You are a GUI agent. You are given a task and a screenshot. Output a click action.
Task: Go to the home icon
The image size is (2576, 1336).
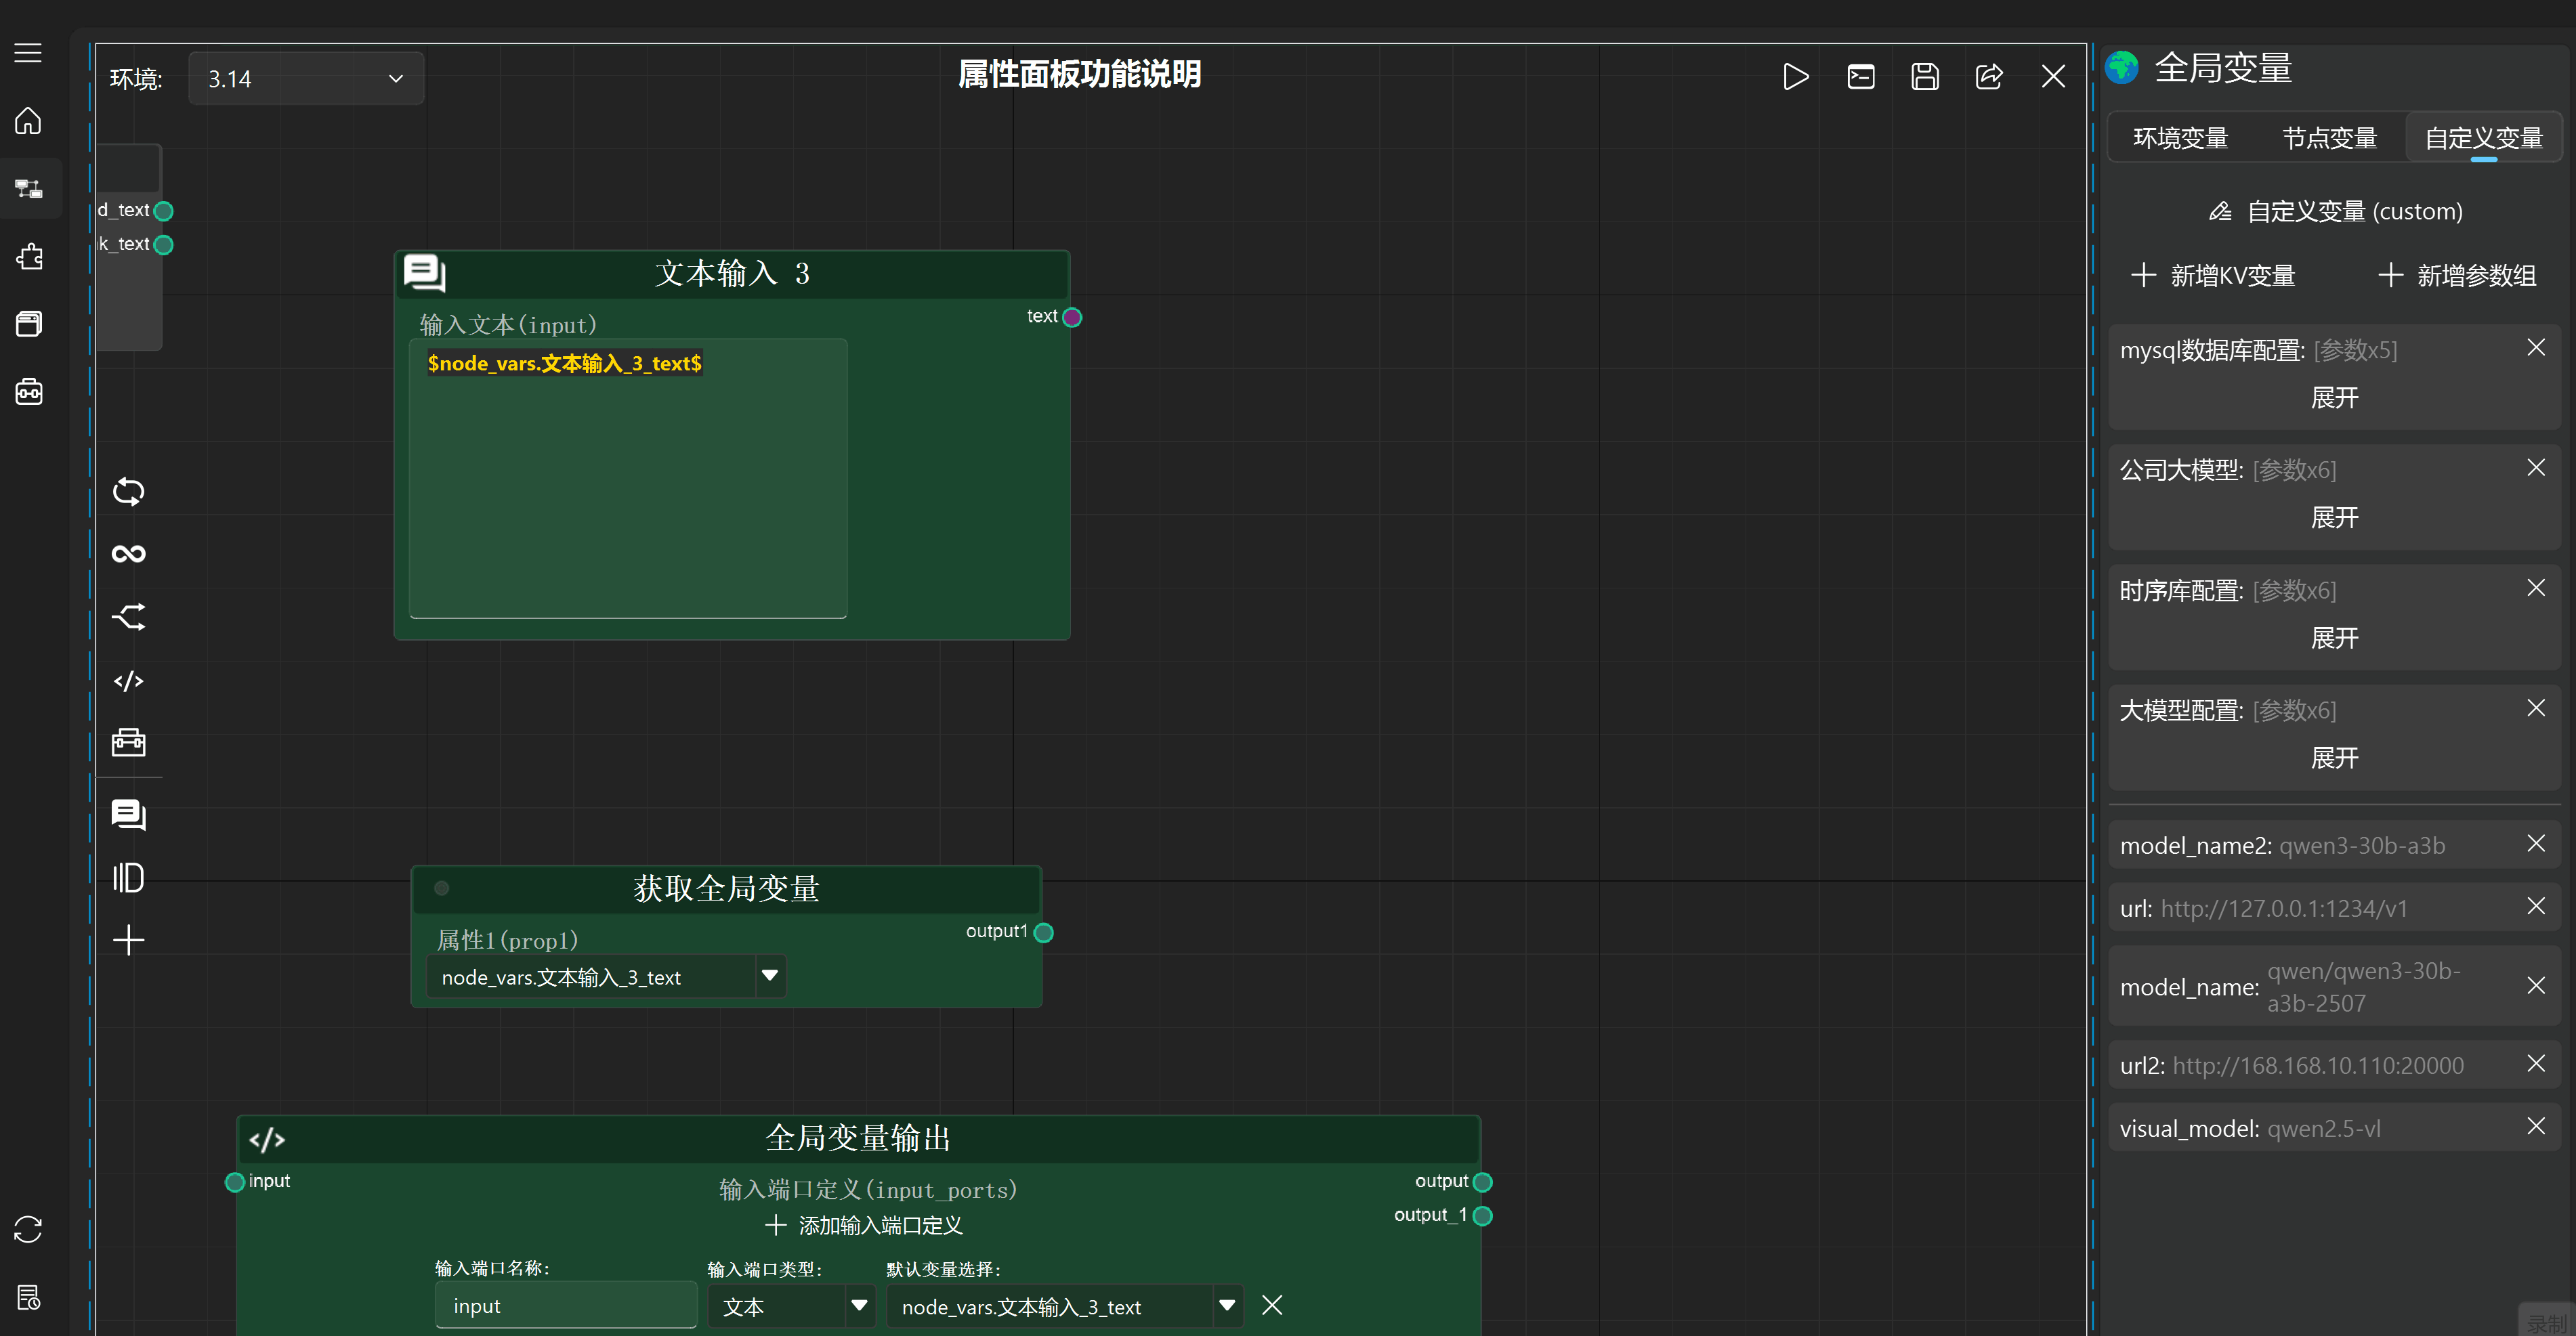point(28,120)
